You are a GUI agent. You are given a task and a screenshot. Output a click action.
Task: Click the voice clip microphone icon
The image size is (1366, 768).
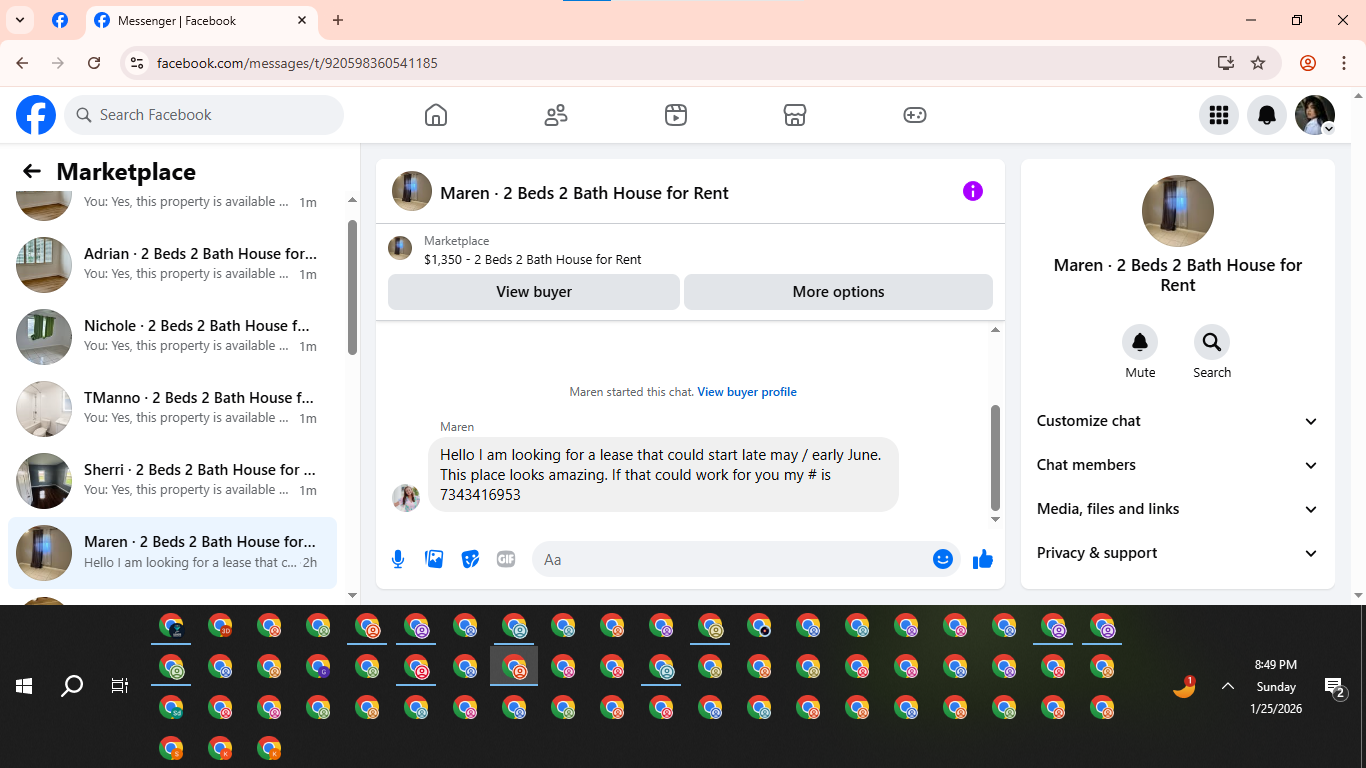pos(398,559)
